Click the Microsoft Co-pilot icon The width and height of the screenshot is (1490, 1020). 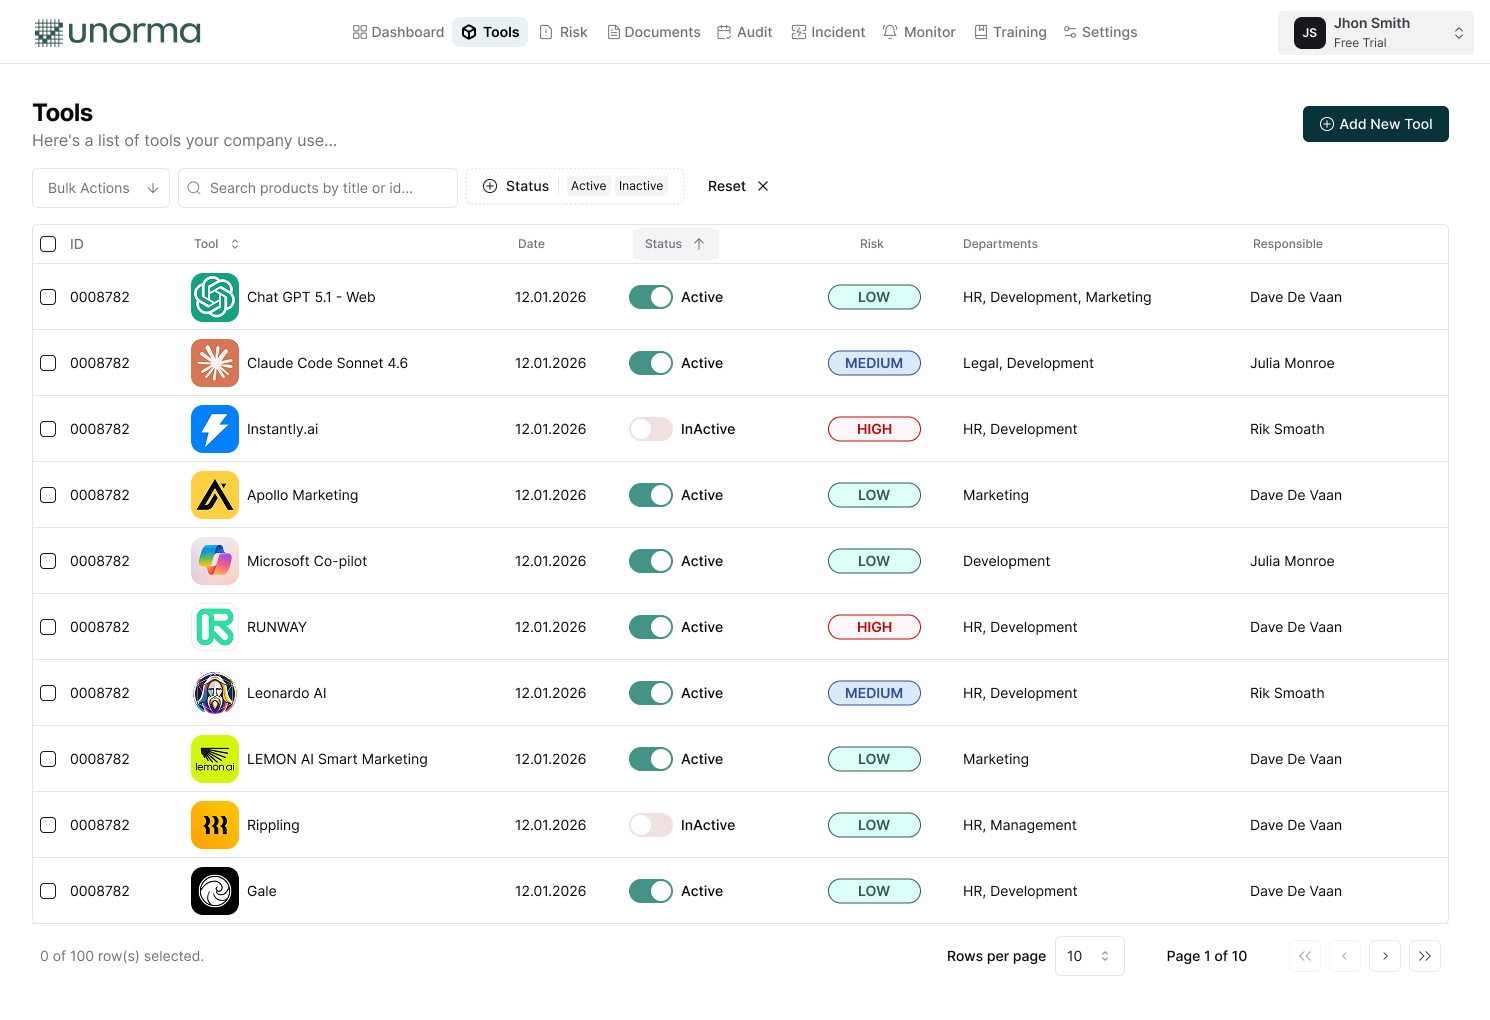coord(215,561)
